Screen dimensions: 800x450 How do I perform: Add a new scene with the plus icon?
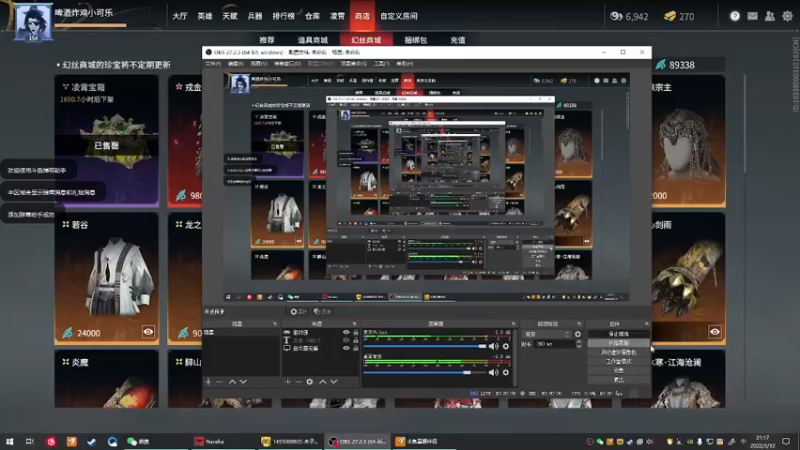[x=208, y=382]
